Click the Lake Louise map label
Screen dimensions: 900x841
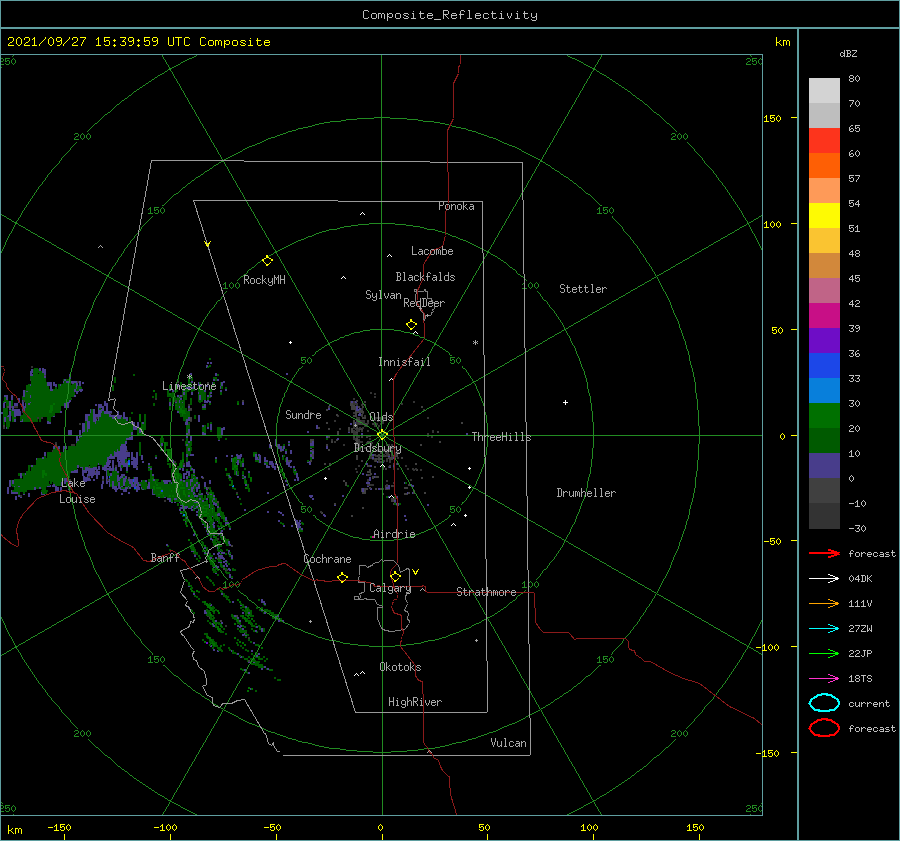point(77,491)
